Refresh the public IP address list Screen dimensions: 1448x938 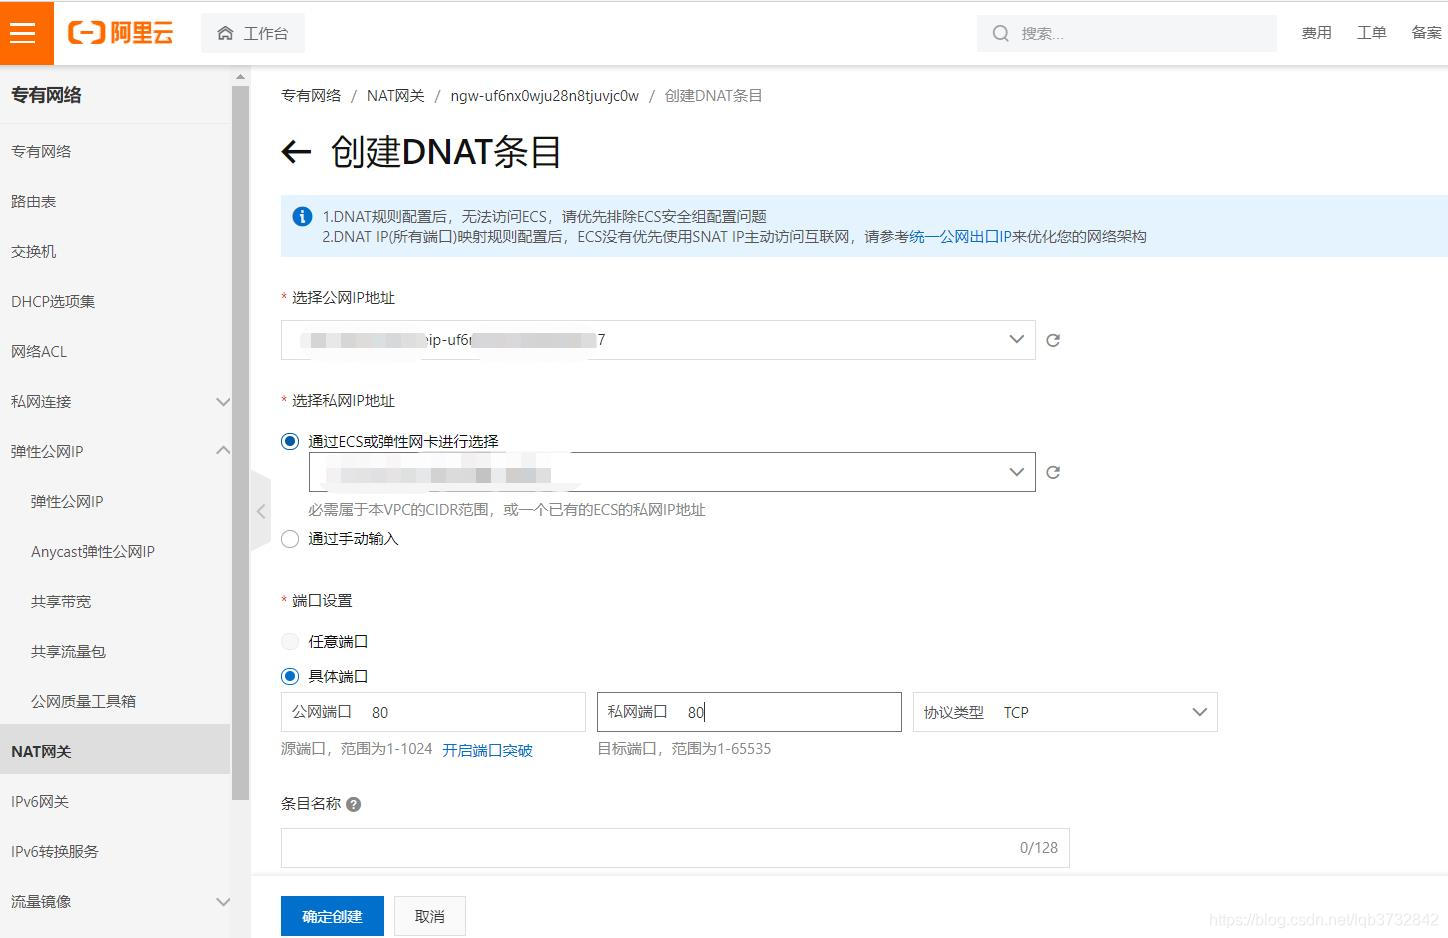coord(1053,340)
